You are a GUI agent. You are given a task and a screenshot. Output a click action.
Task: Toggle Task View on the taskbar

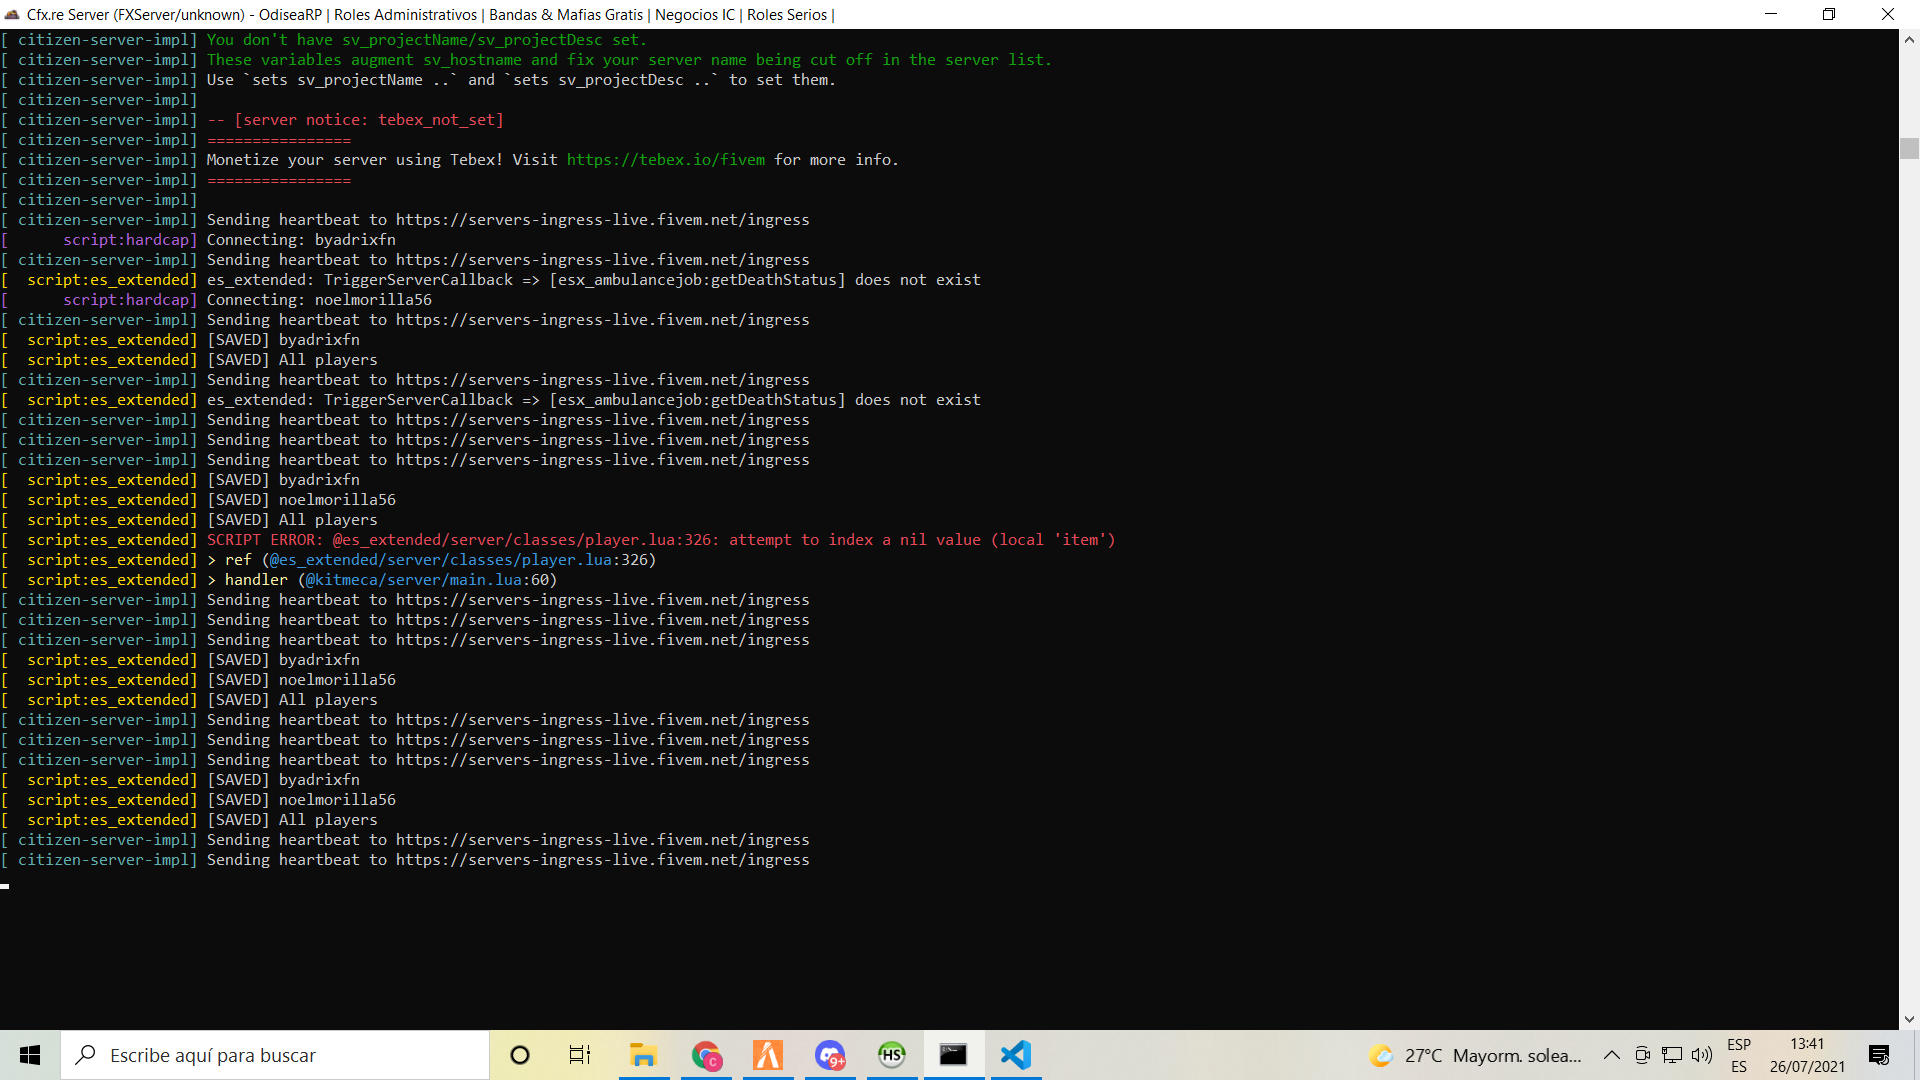coord(579,1055)
